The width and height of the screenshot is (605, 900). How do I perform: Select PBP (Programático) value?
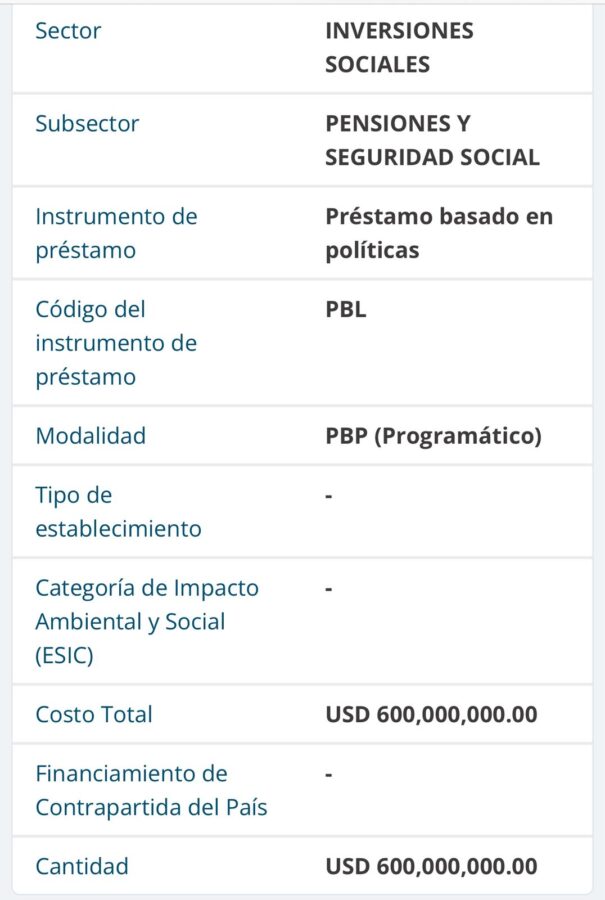pyautogui.click(x=433, y=437)
